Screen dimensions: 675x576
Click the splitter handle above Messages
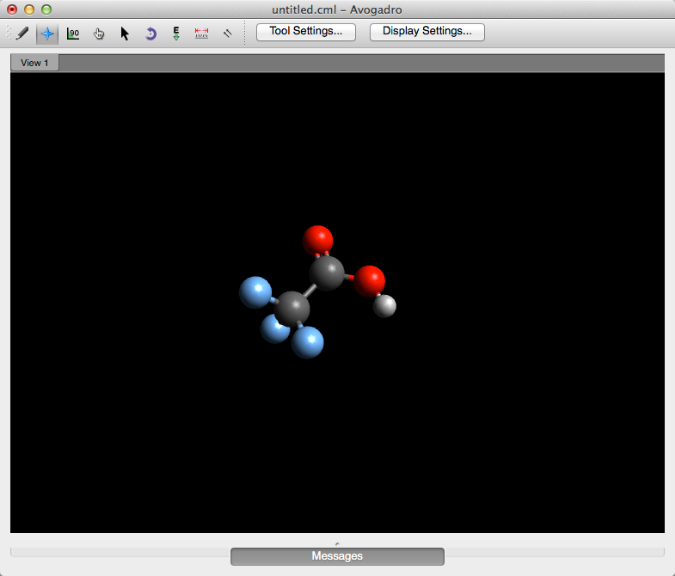[337, 542]
